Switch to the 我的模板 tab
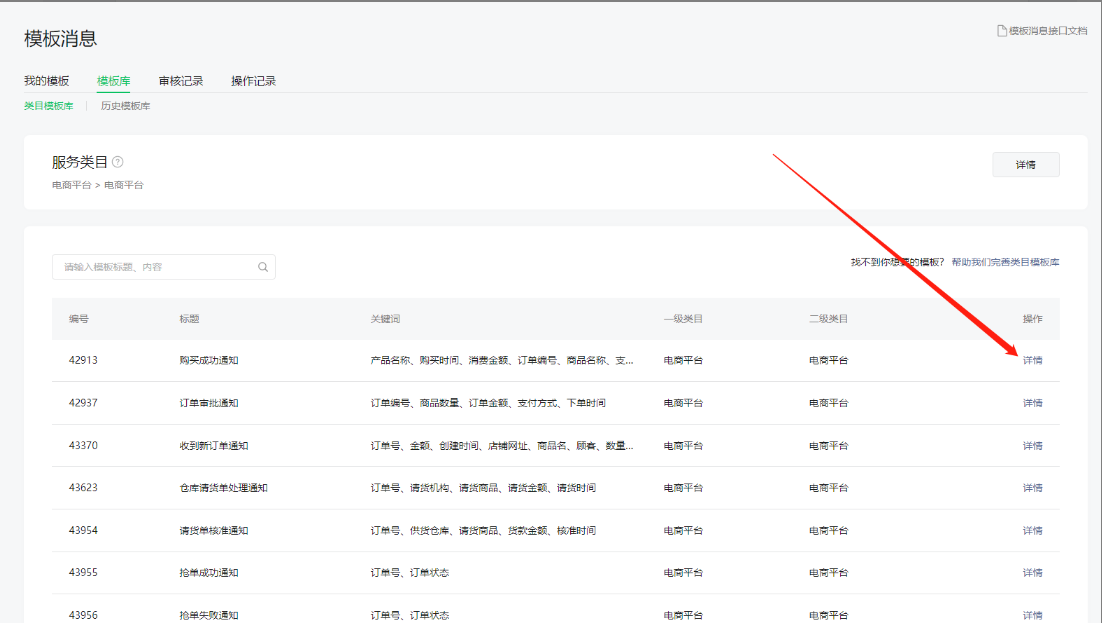Viewport: 1102px width, 623px height. click(x=47, y=81)
